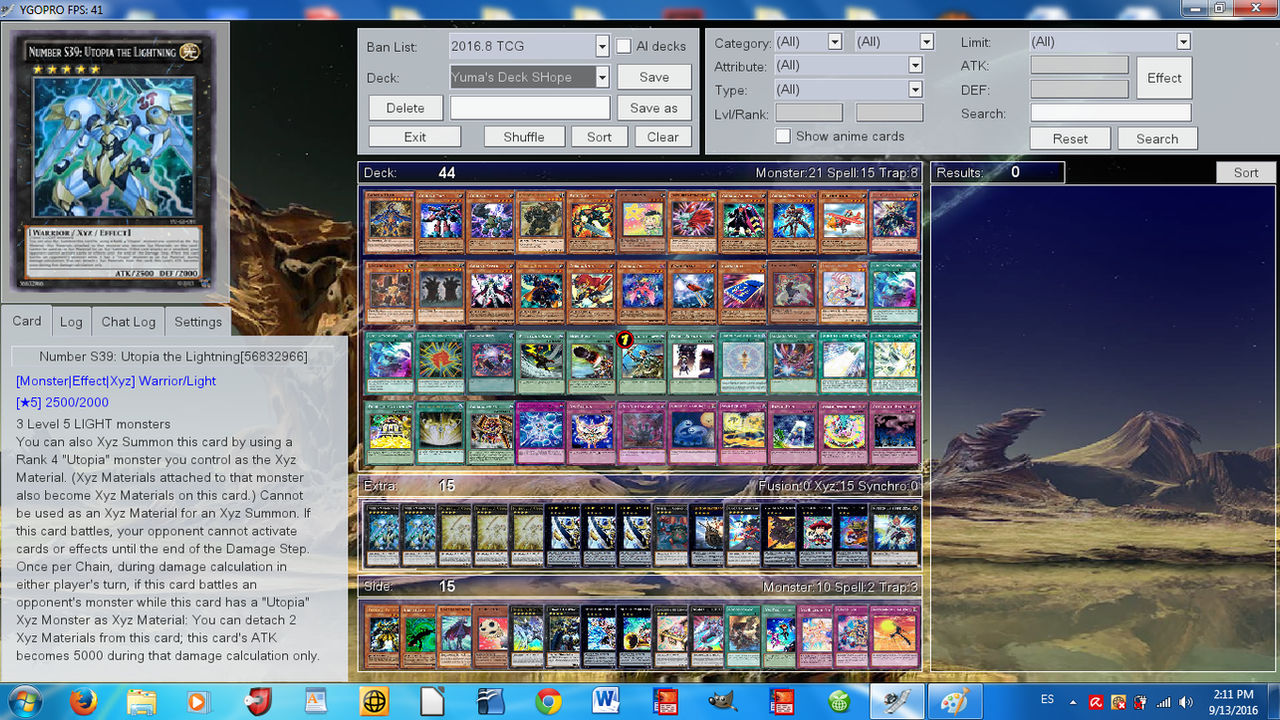Launch Google Chrome from the taskbar

click(x=547, y=701)
